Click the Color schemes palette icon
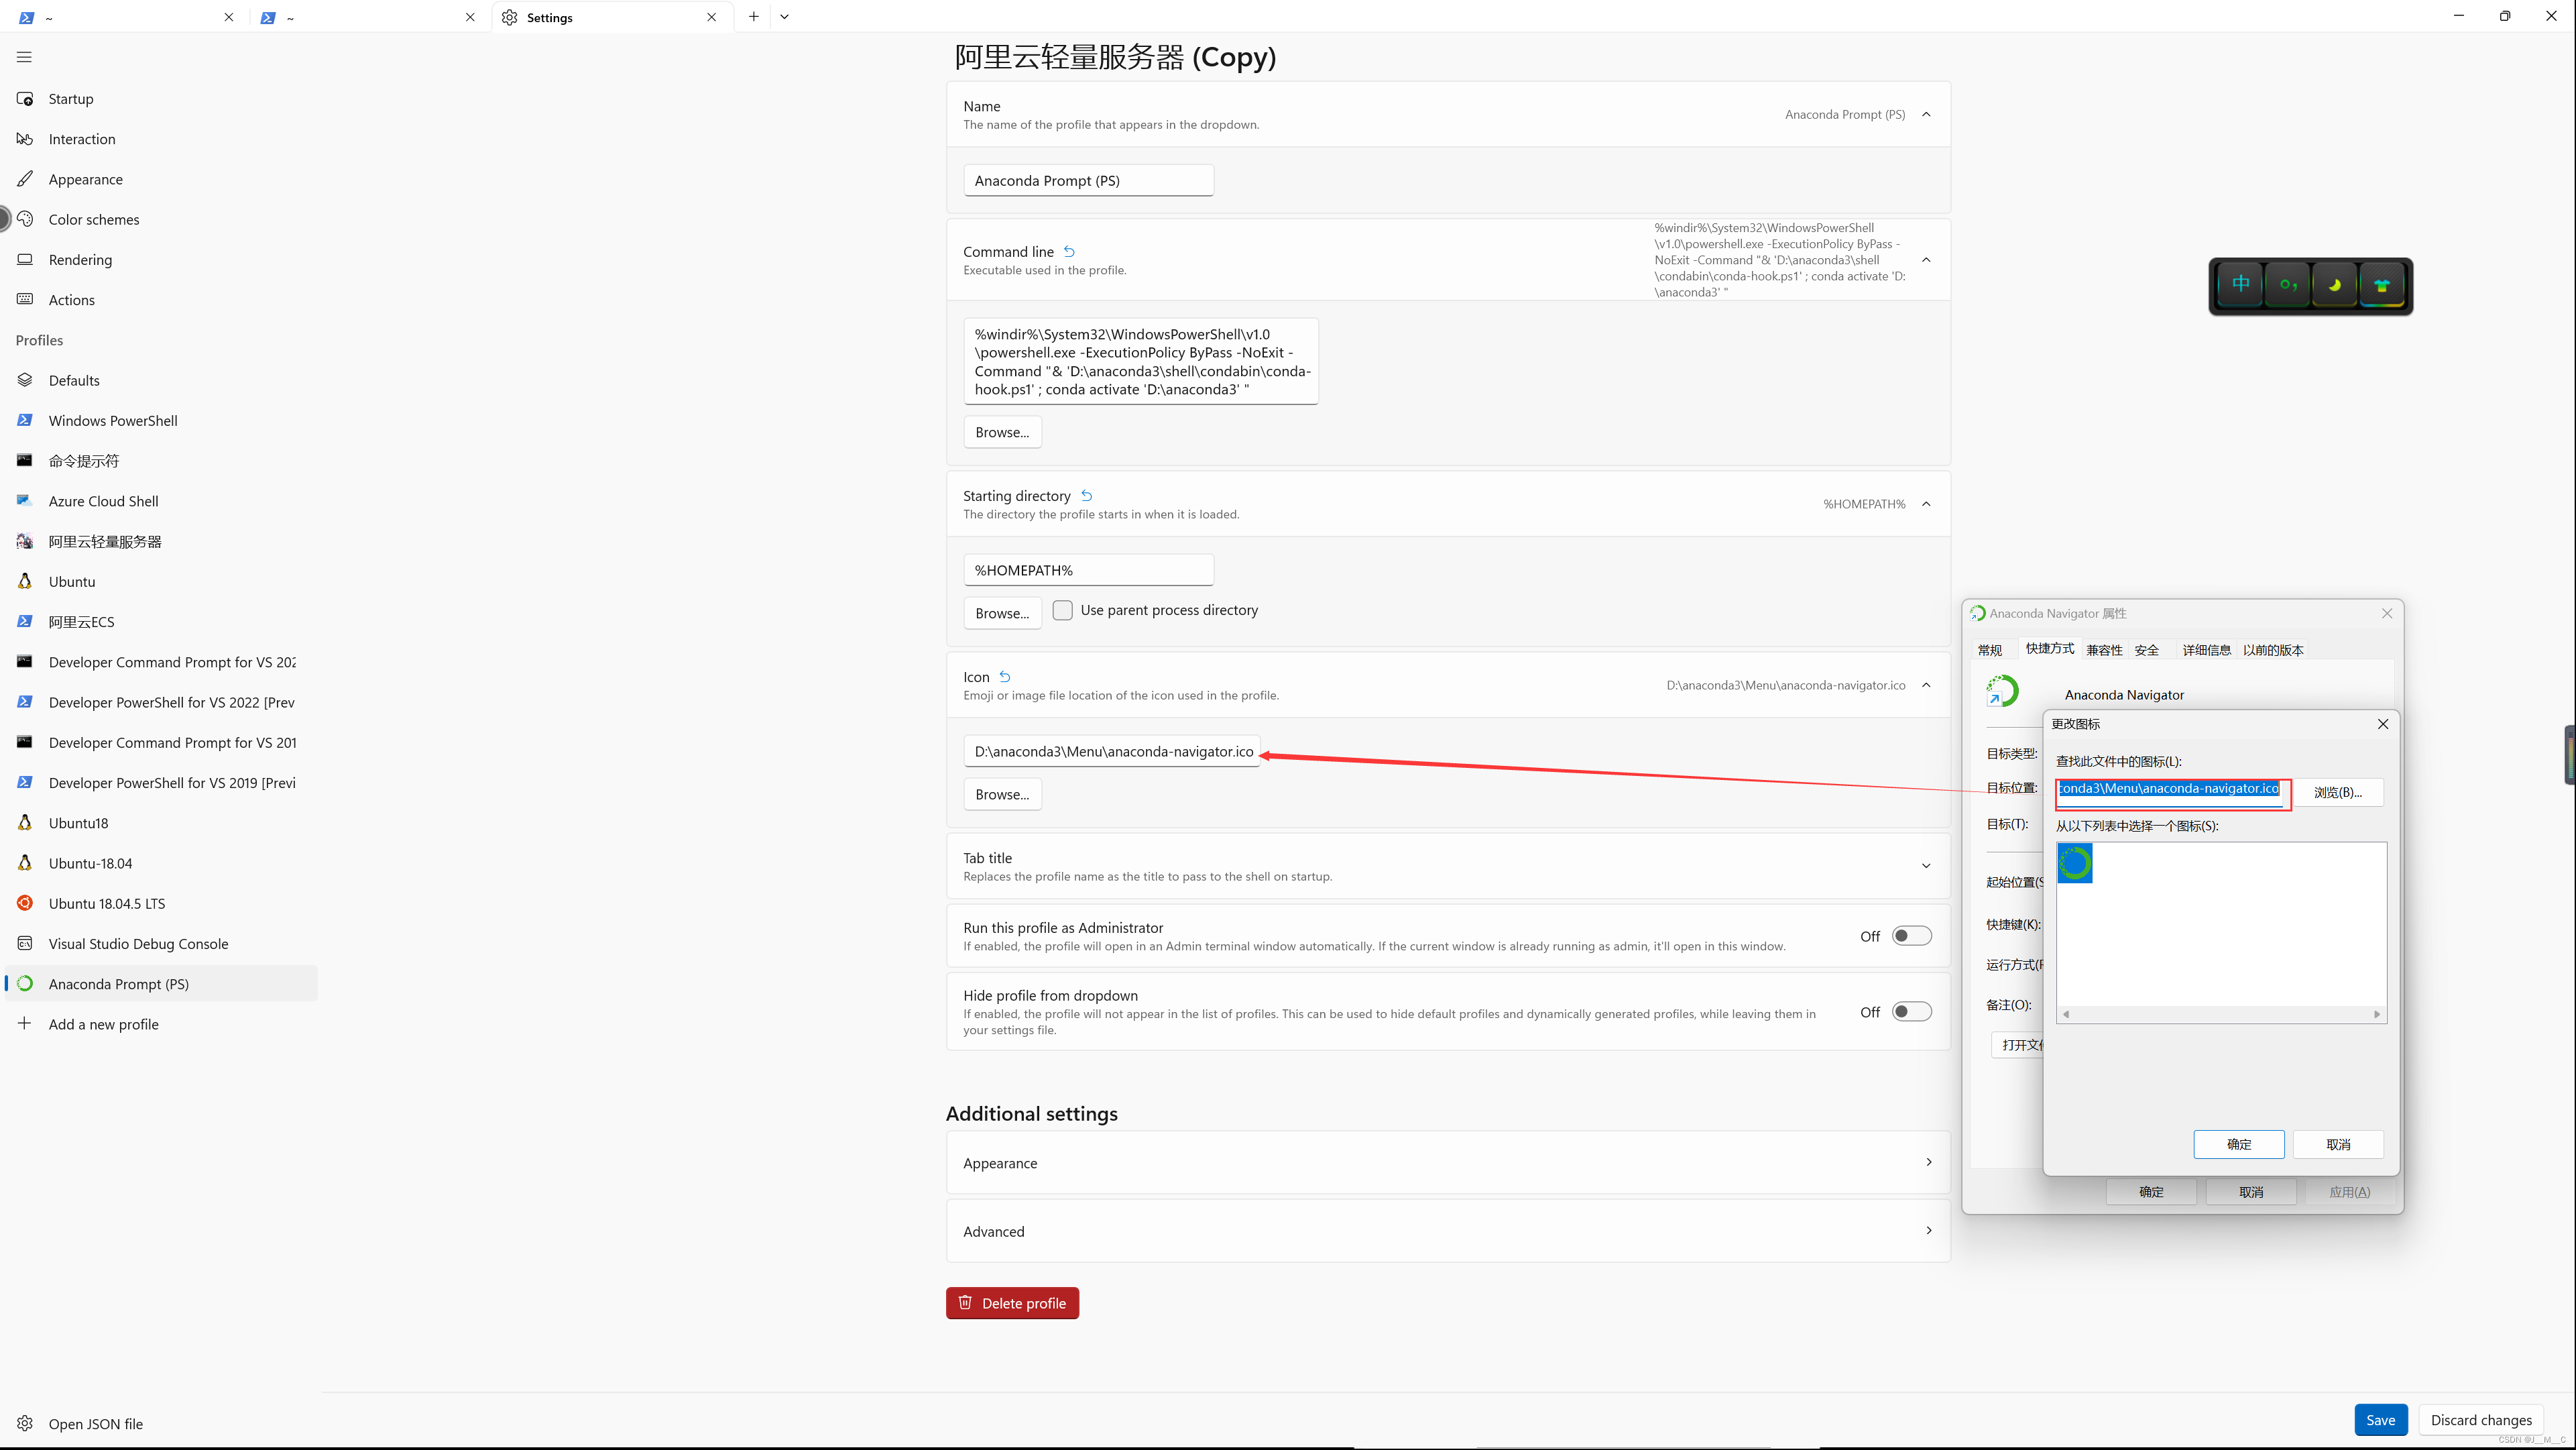This screenshot has height=1450, width=2576. coord(25,219)
